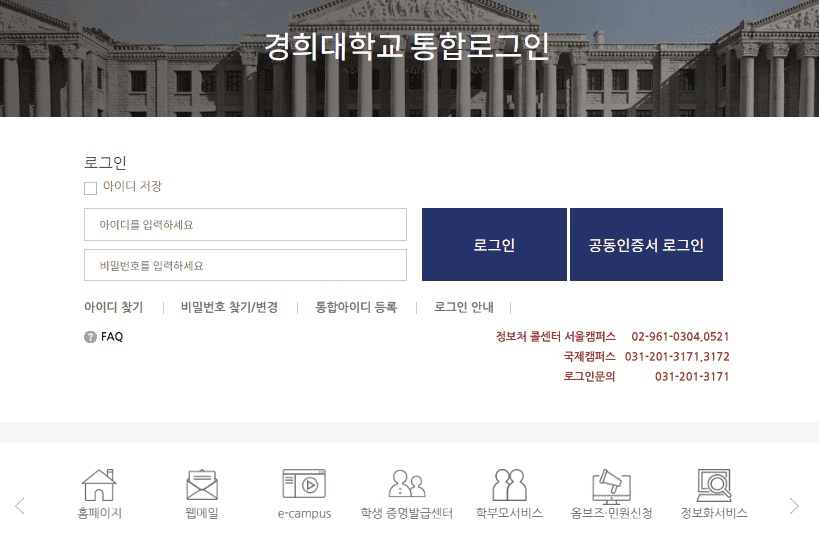Click the 로그인 section heading
Viewport: 819px width, 550px height.
pyautogui.click(x=105, y=162)
